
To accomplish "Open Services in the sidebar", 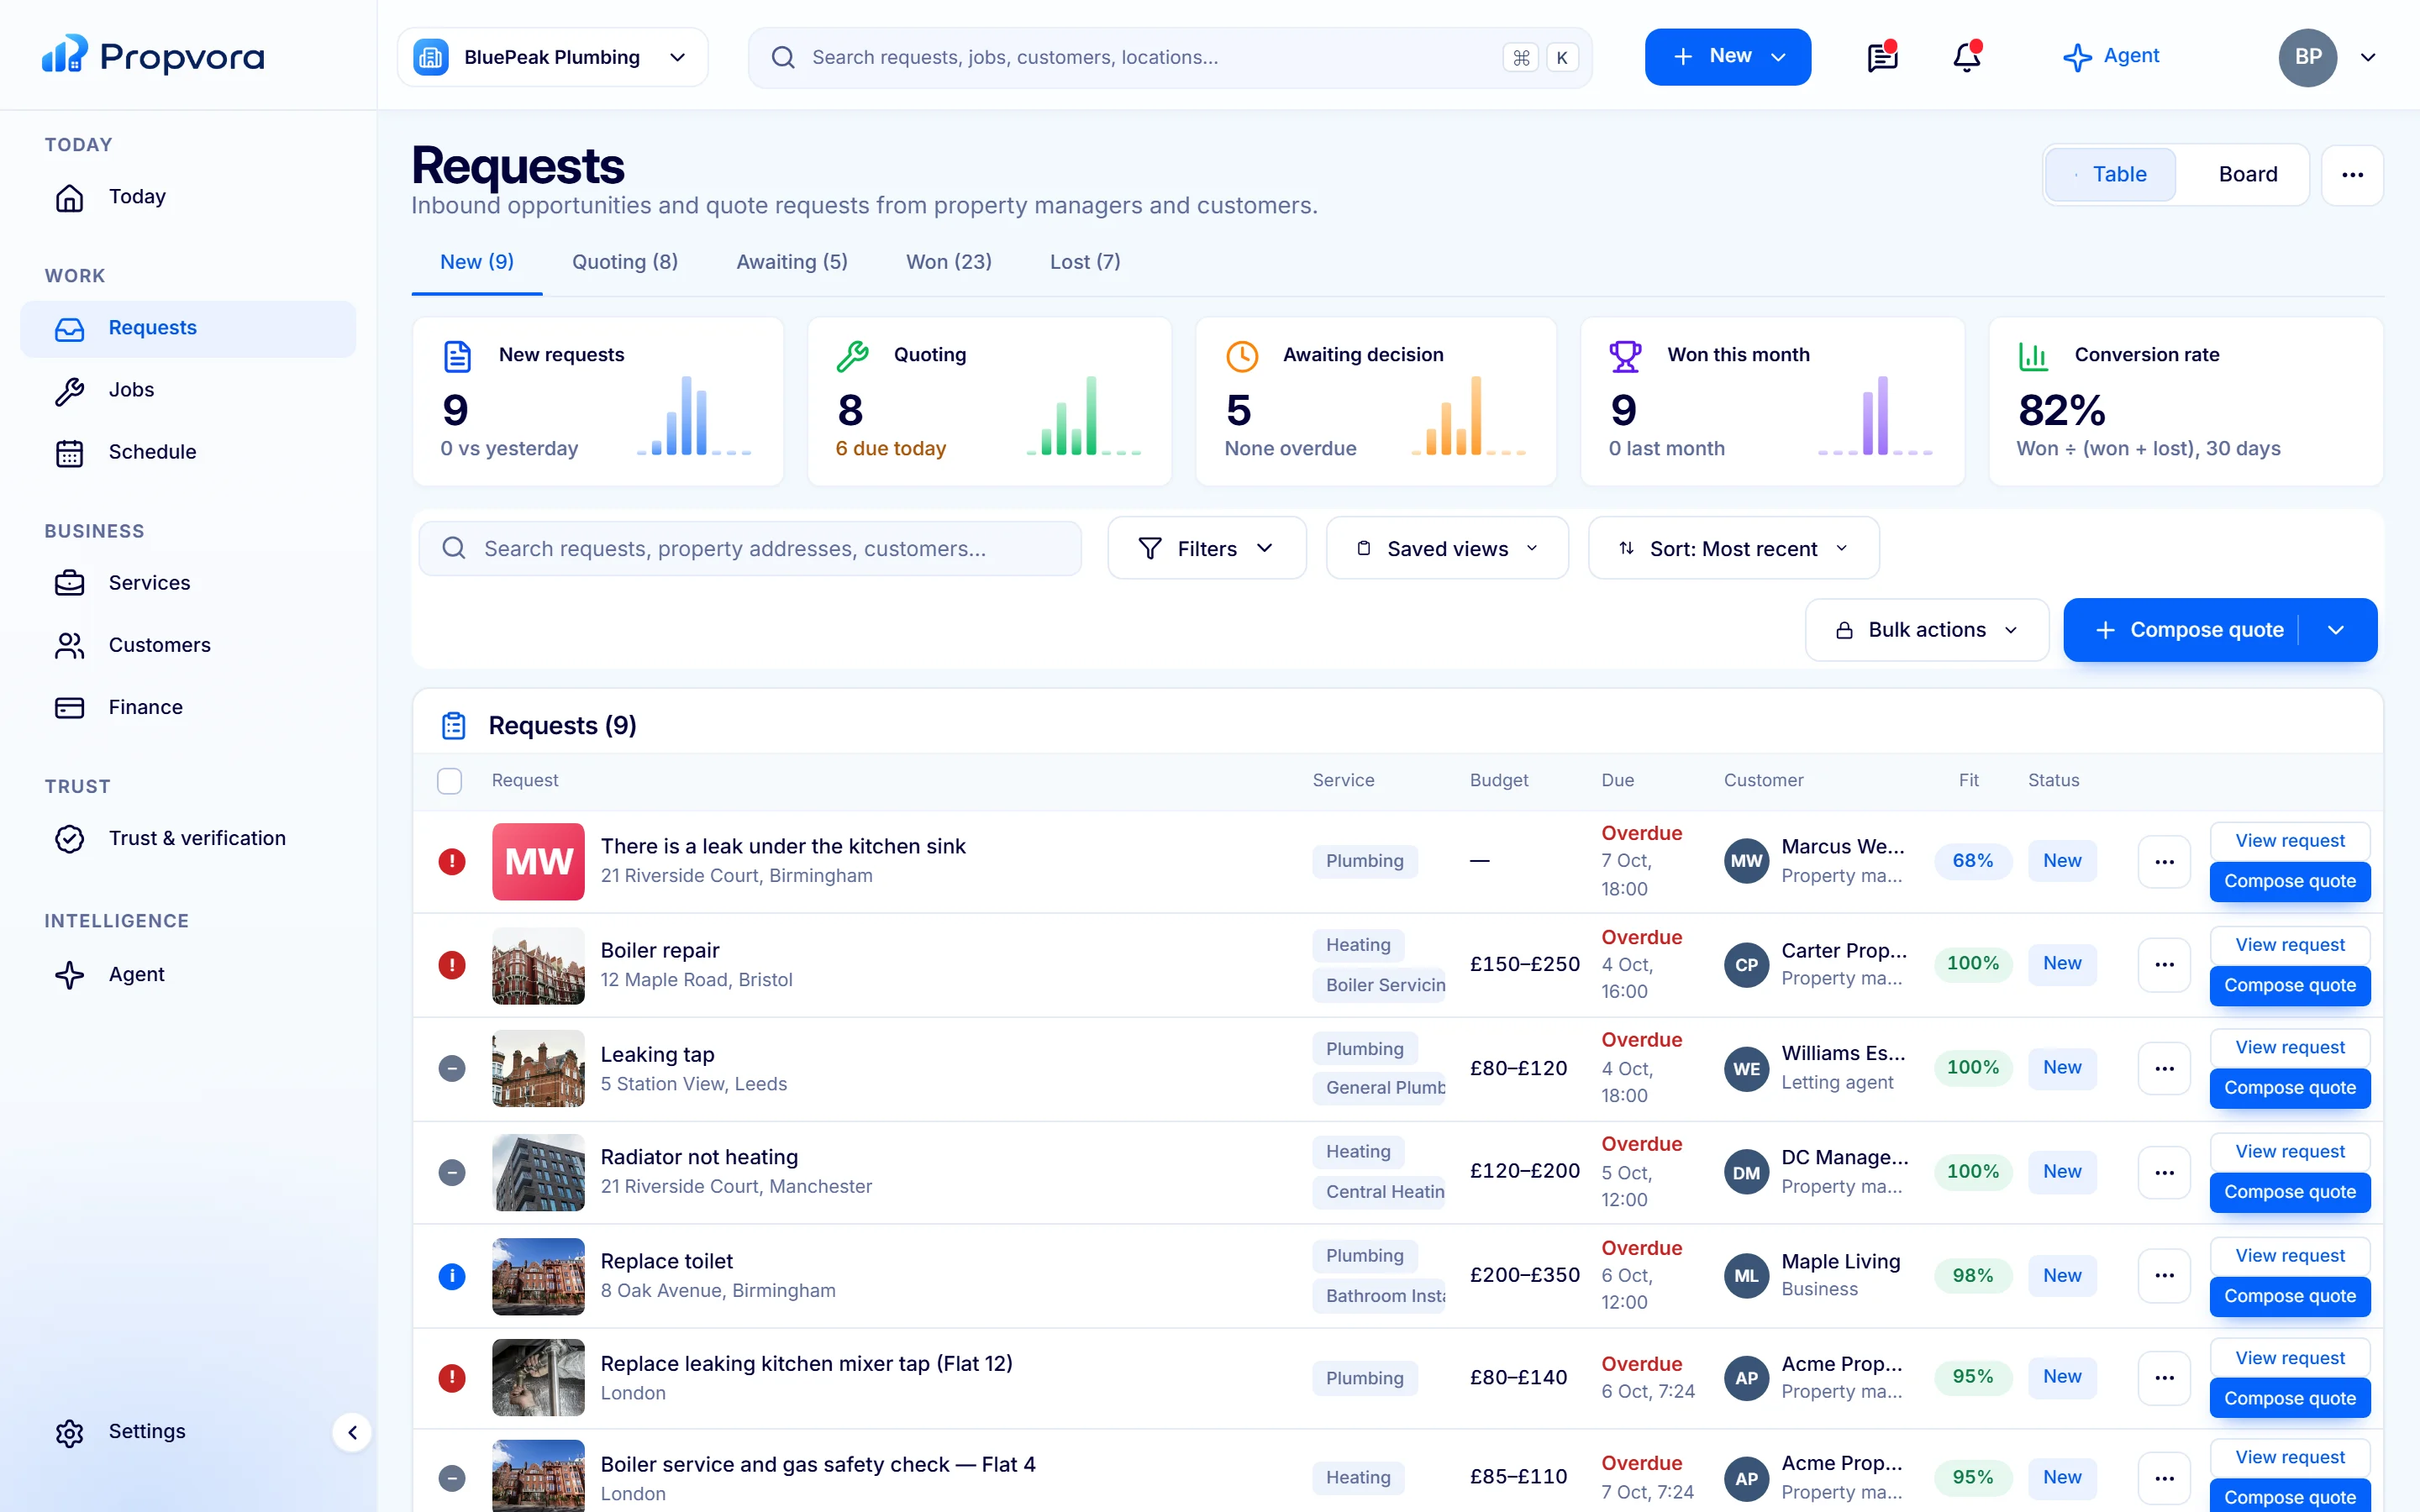I will (x=188, y=583).
